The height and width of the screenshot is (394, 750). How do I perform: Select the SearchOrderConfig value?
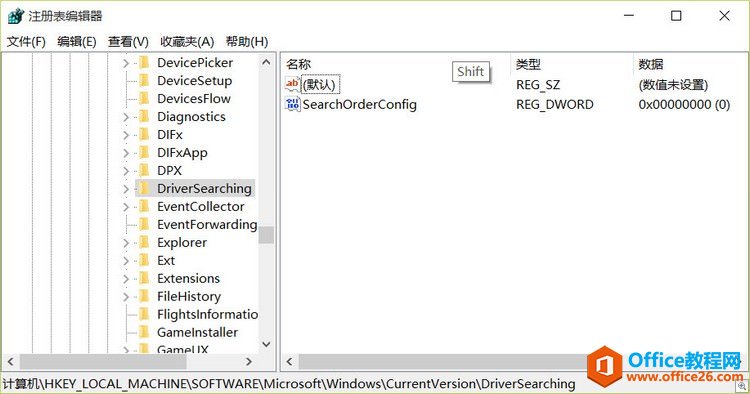click(x=359, y=104)
